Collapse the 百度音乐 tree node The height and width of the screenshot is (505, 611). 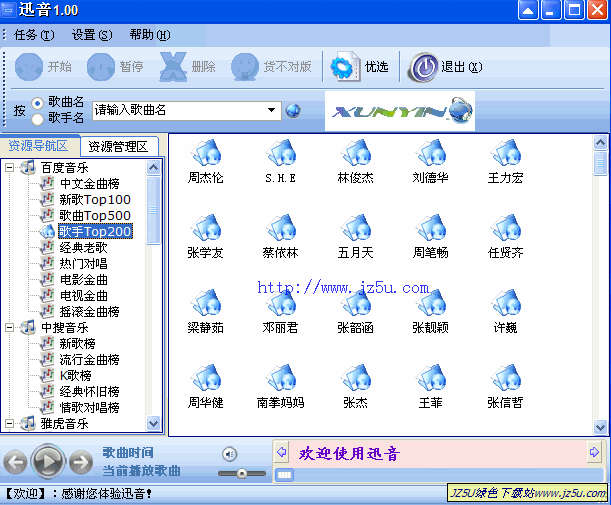tap(9, 168)
